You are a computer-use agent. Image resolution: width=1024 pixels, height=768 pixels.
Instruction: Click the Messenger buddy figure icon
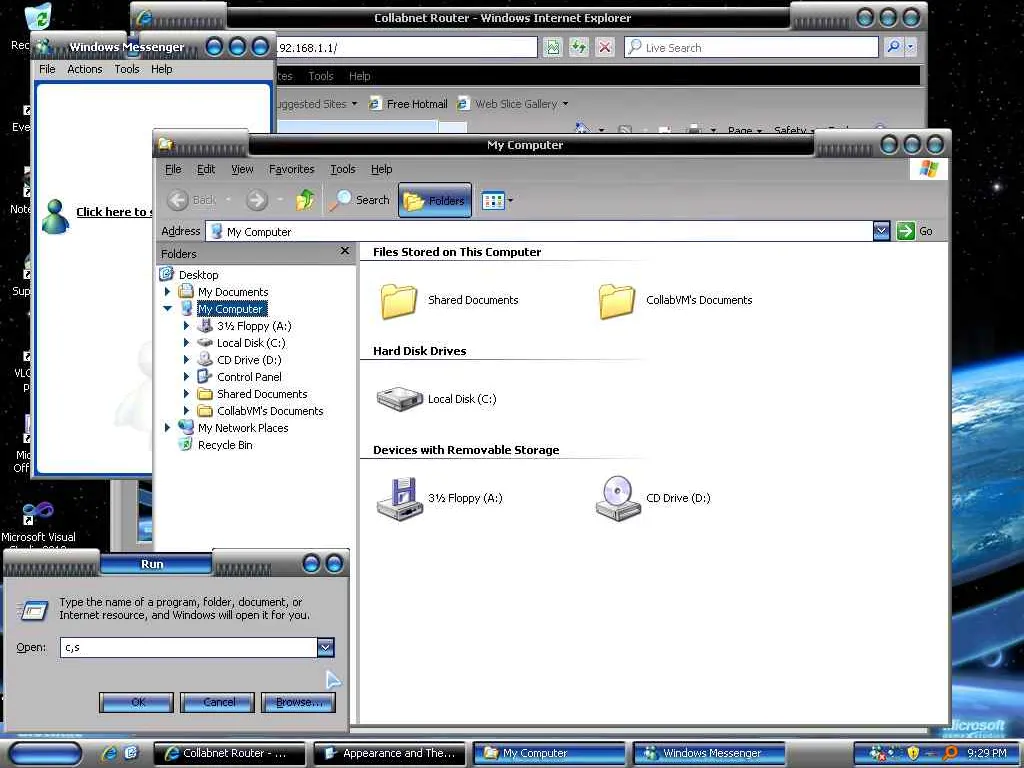coord(56,216)
